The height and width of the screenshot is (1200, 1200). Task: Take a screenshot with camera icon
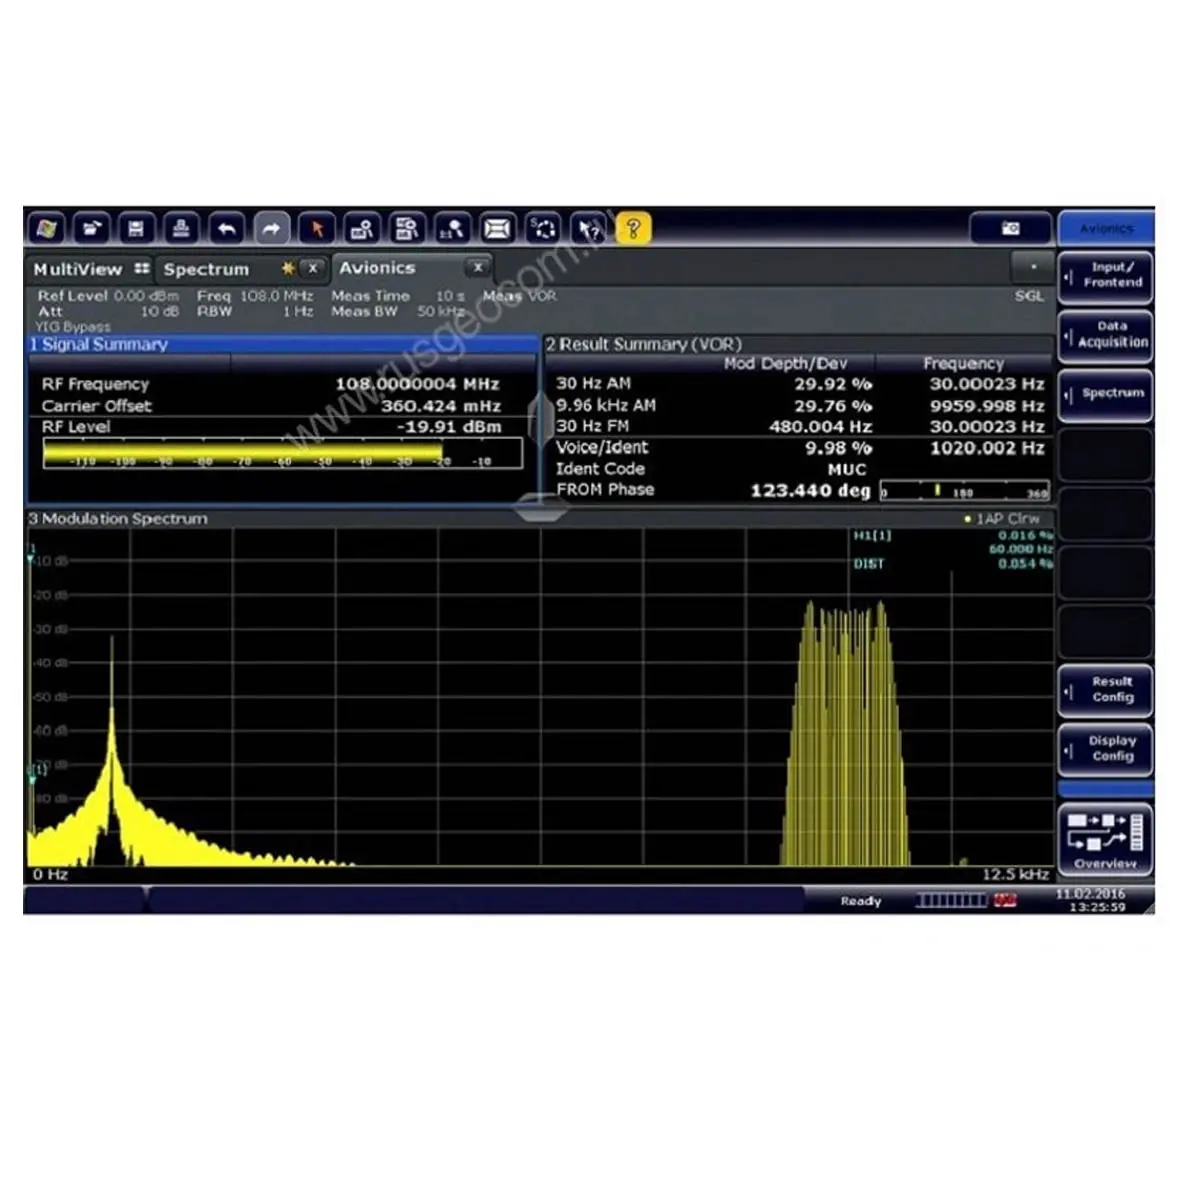click(x=1010, y=229)
